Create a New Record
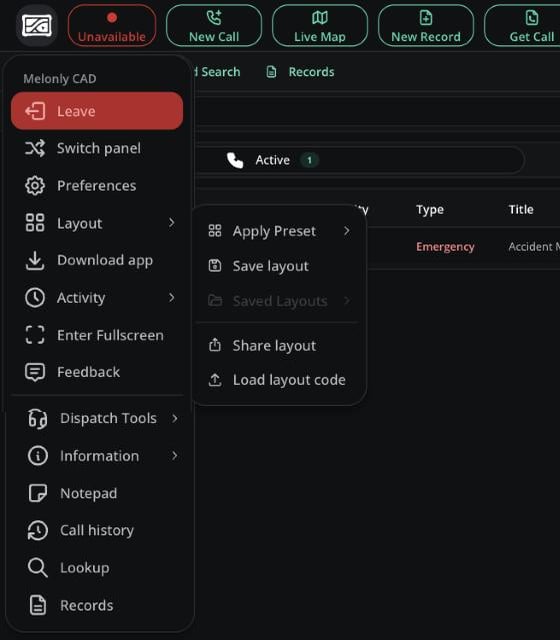Viewport: 560px width, 640px height. pos(426,25)
